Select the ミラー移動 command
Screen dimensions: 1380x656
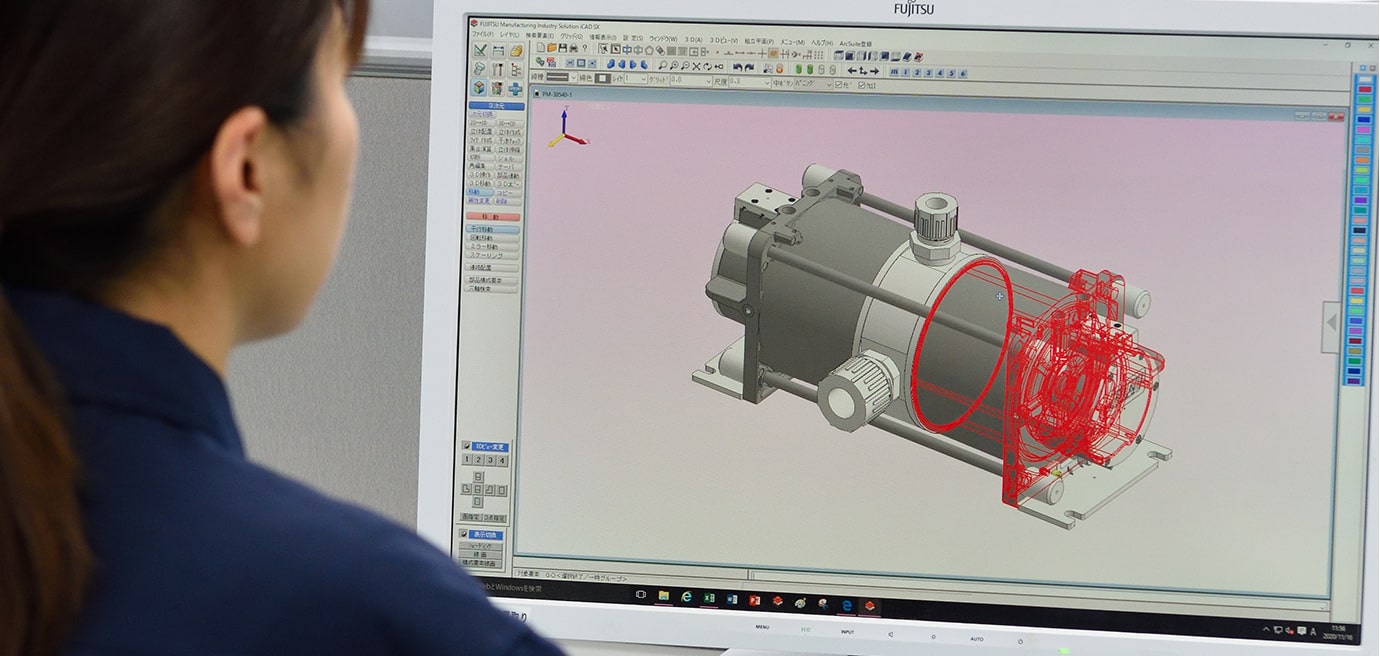(x=494, y=247)
